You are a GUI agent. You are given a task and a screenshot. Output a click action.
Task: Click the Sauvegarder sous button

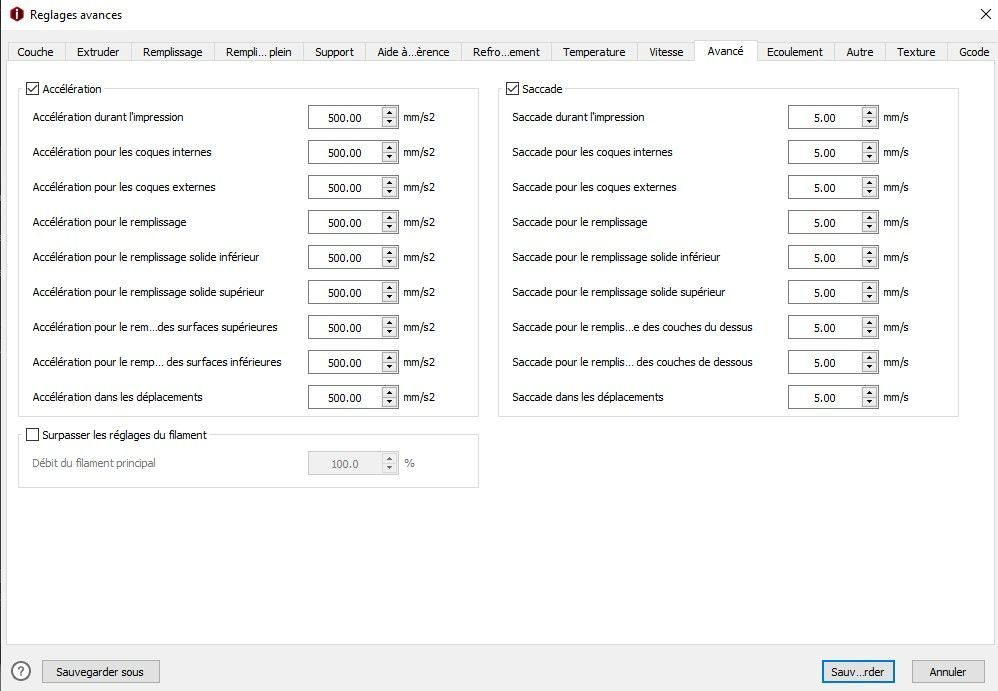(101, 671)
